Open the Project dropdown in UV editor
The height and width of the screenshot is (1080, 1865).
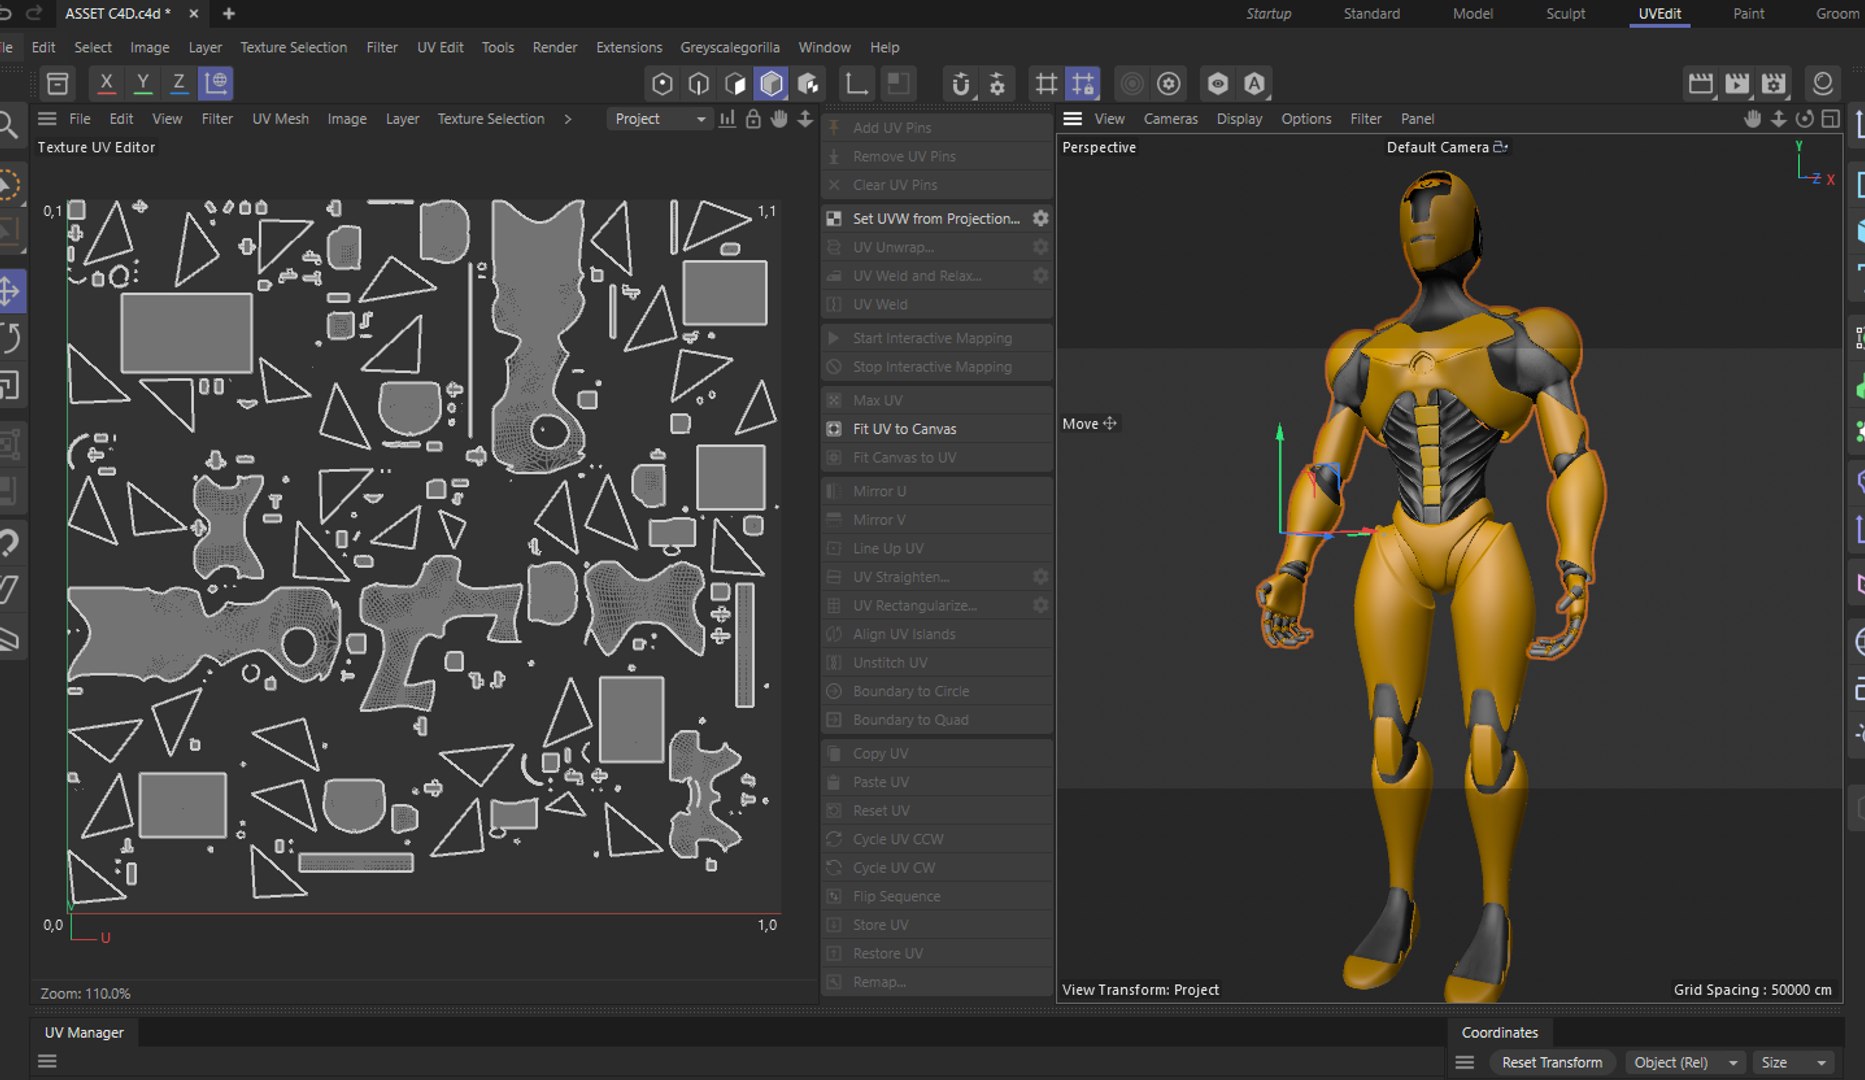[659, 119]
